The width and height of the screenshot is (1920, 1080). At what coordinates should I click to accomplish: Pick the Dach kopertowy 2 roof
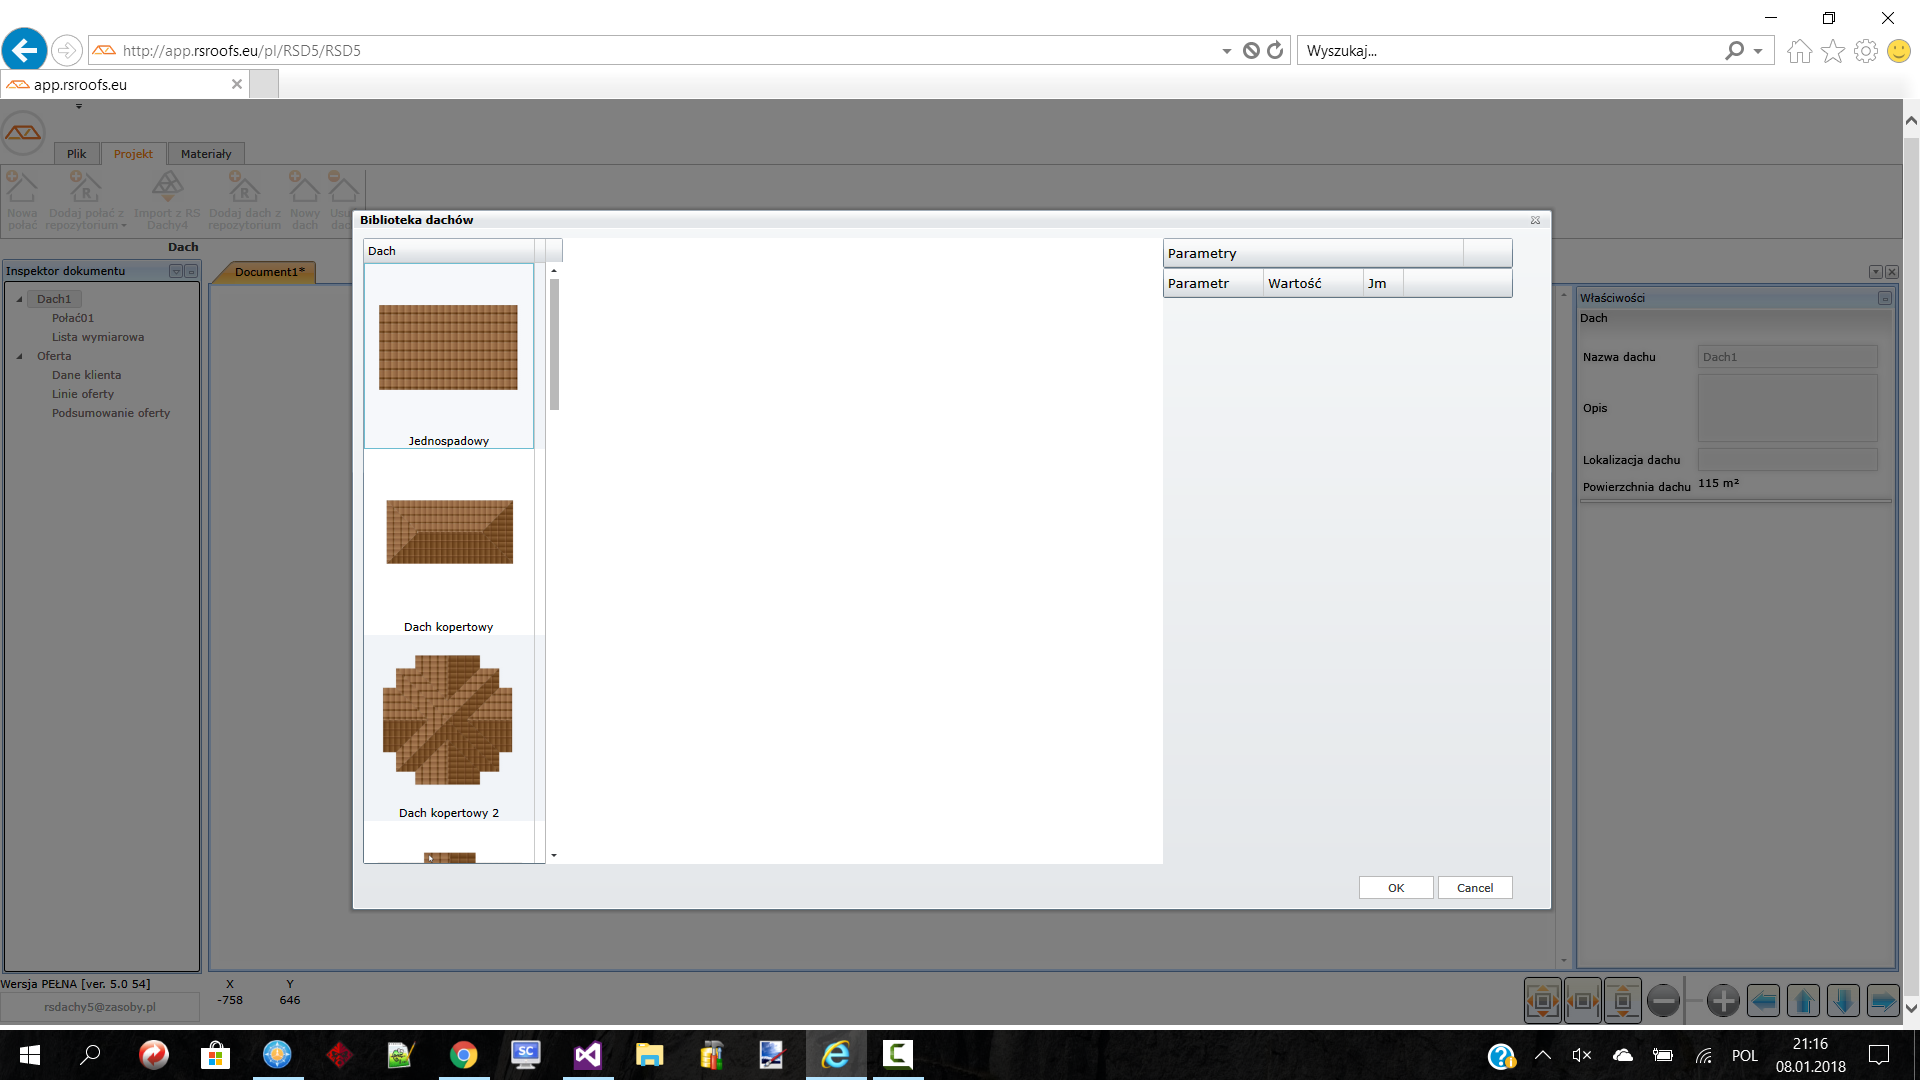click(x=447, y=719)
